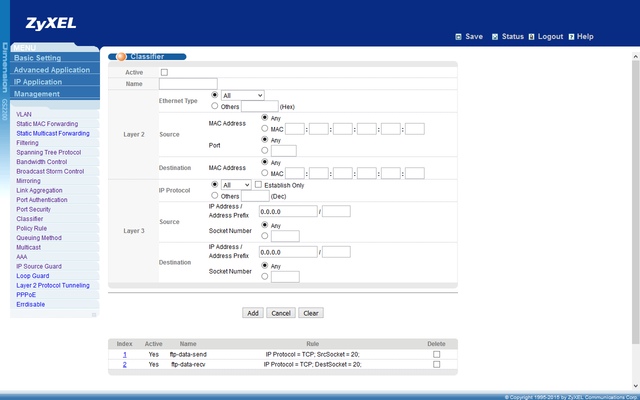Image resolution: width=640 pixels, height=400 pixels.
Task: Open Layer 2 Protocol Tunneling page
Action: 53,285
